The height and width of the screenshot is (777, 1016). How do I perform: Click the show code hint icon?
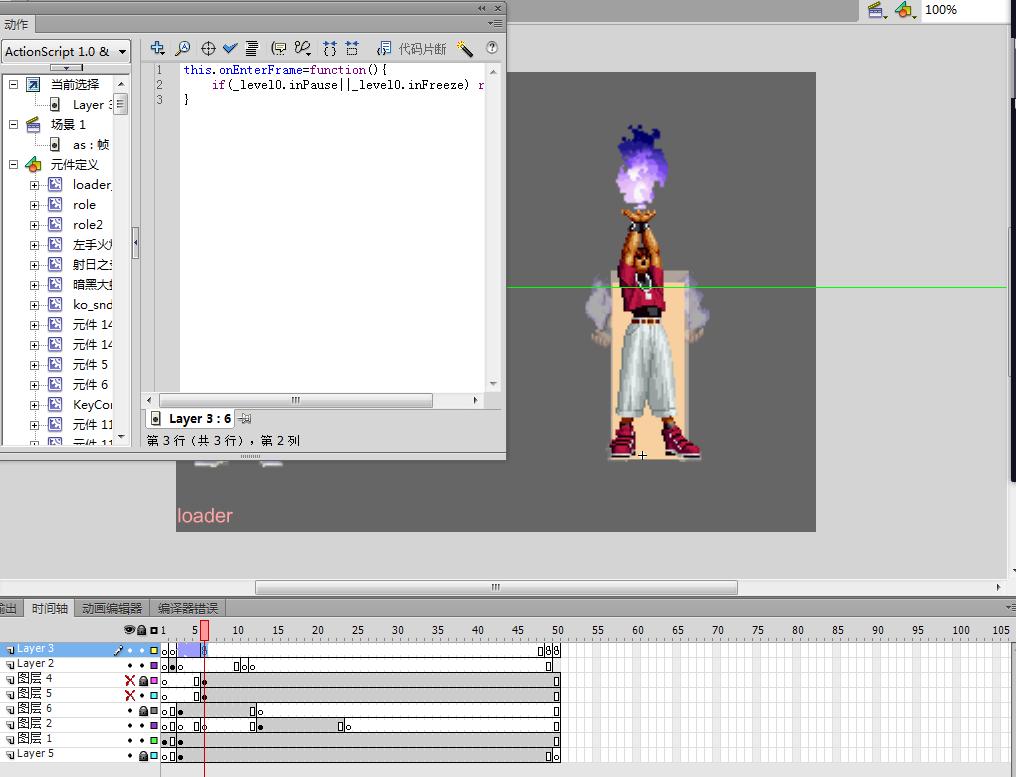[279, 48]
